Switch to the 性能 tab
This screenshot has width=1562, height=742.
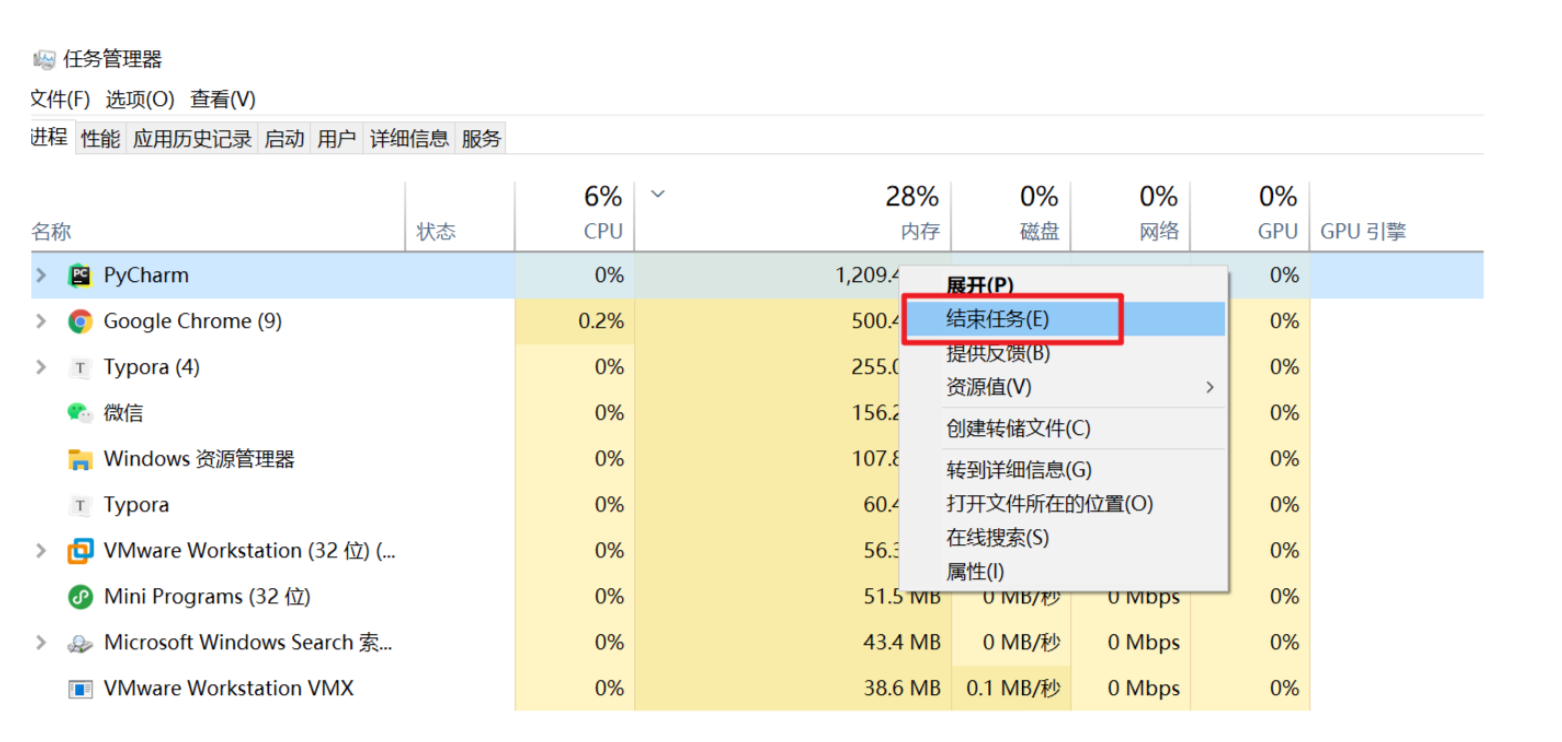coord(101,139)
